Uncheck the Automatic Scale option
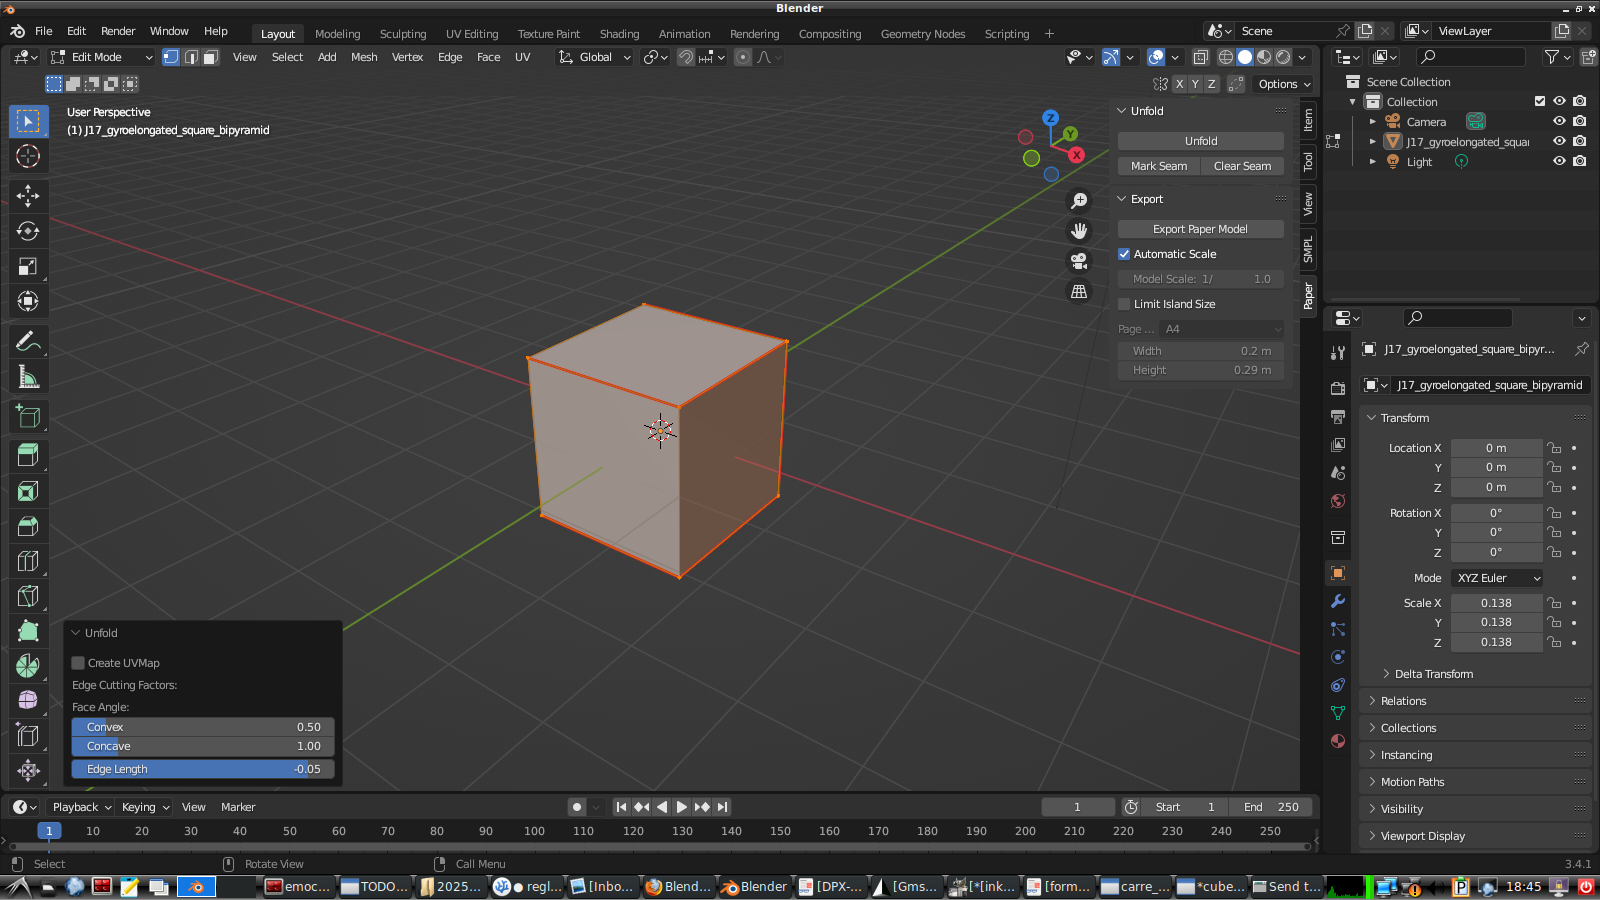 (x=1124, y=254)
